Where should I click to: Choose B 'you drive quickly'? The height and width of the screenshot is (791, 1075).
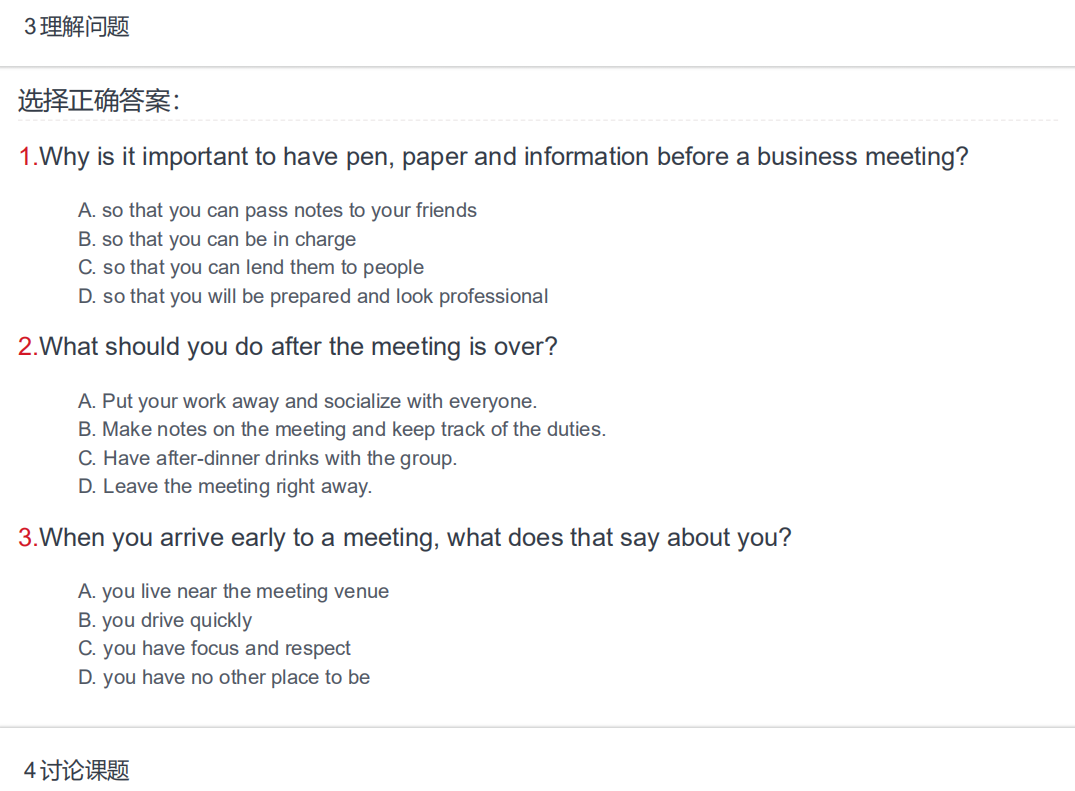click(x=165, y=620)
